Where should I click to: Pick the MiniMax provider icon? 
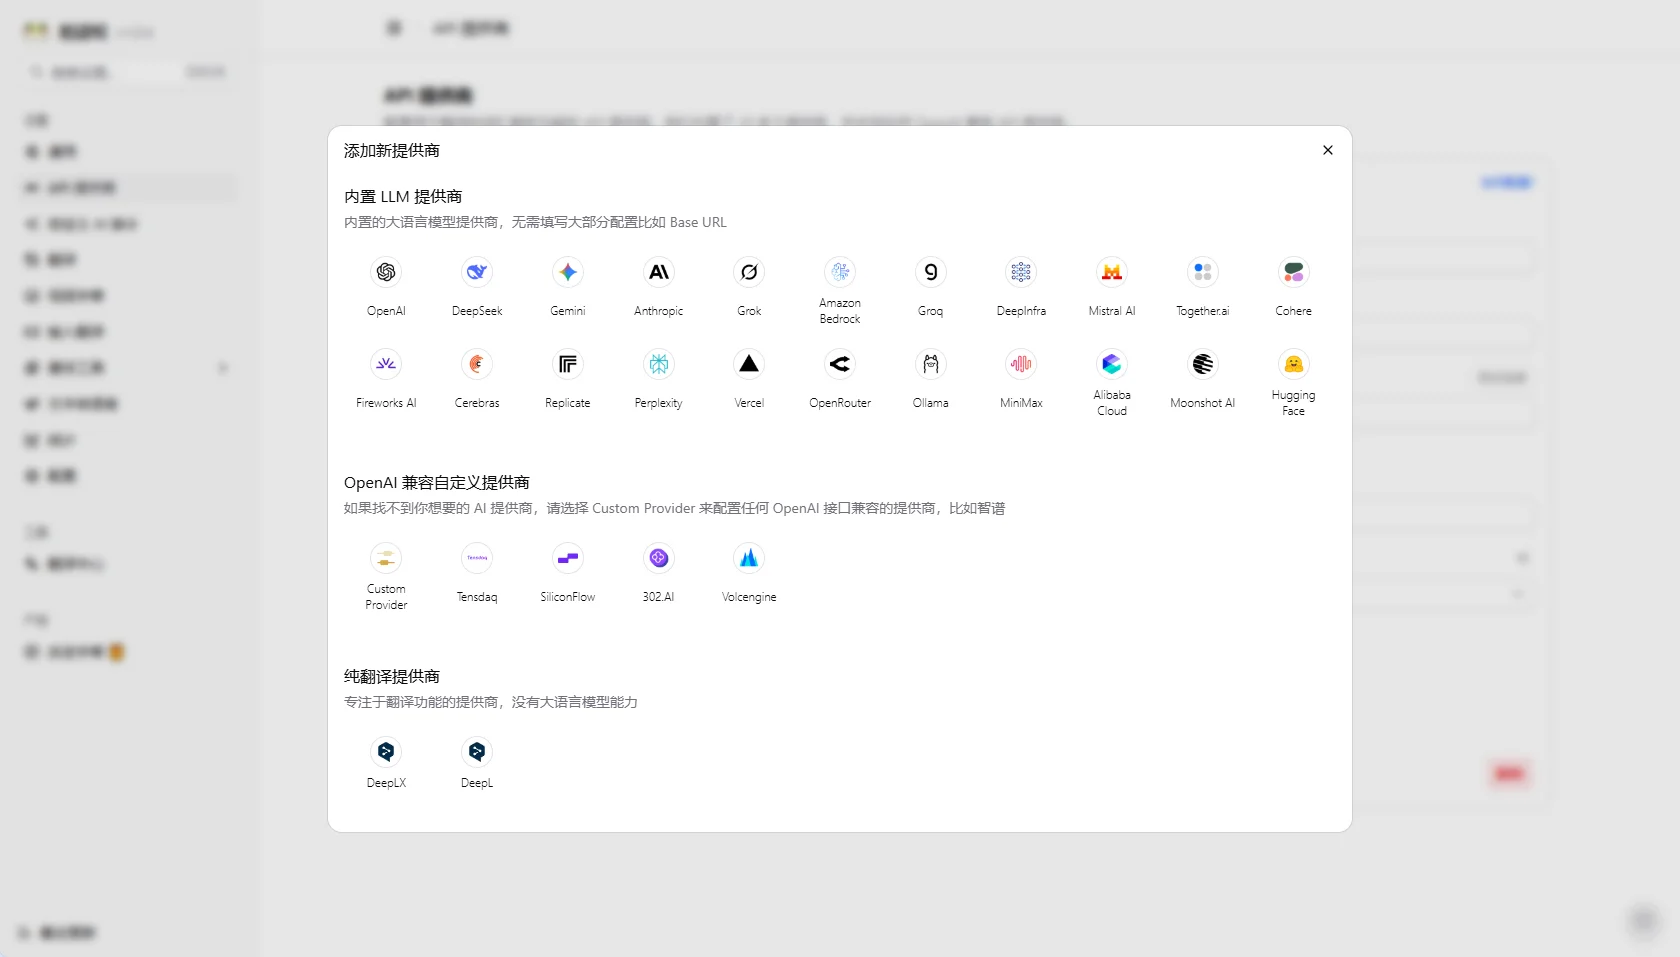[1021, 364]
